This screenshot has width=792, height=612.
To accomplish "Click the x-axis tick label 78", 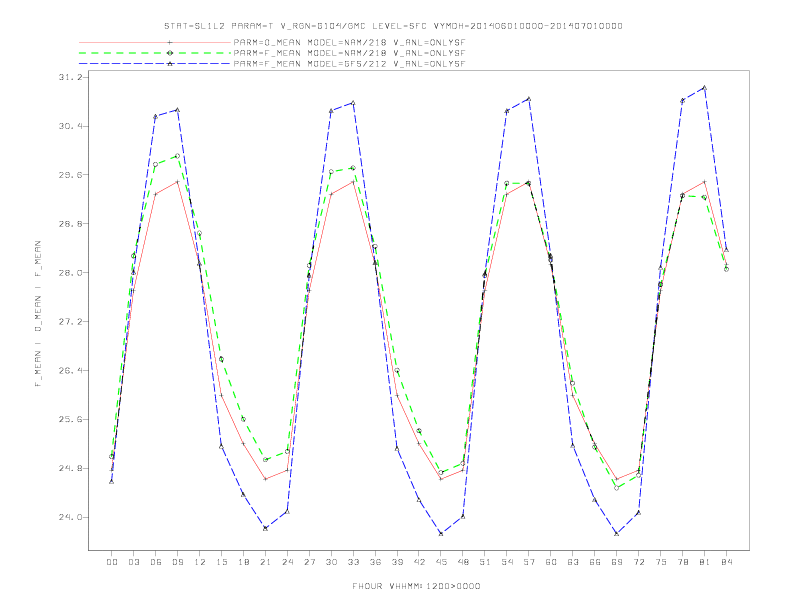I will [x=683, y=562].
